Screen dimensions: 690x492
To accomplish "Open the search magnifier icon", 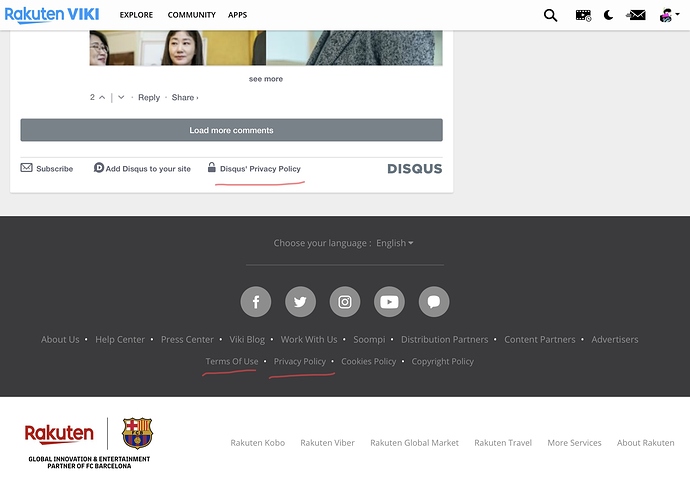I will point(550,15).
